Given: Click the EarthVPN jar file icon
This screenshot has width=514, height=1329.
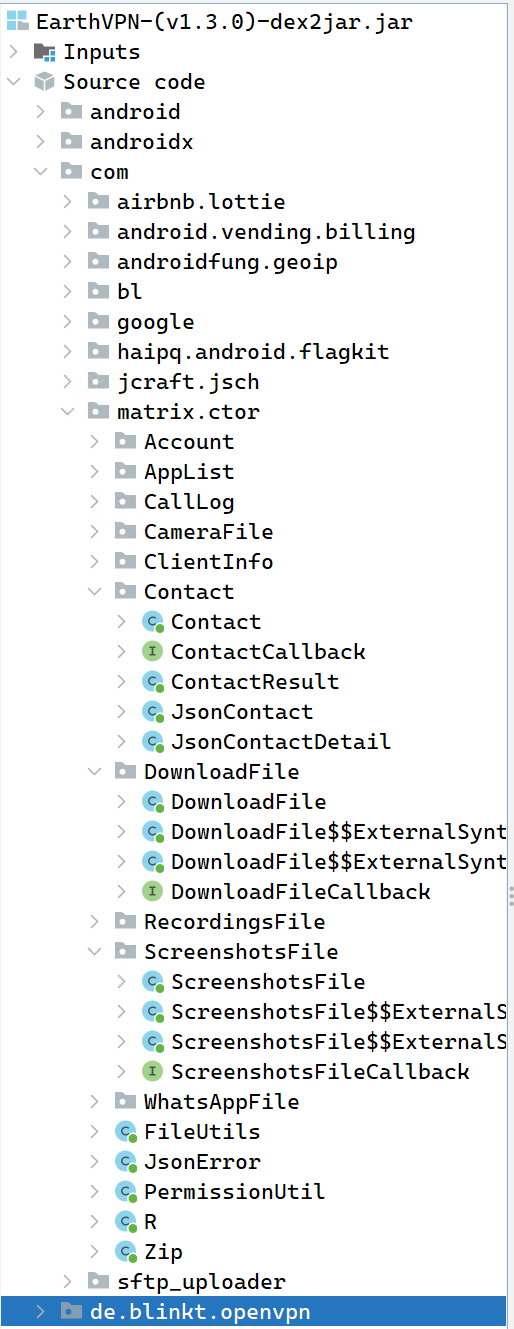Looking at the screenshot, I should coord(18,22).
